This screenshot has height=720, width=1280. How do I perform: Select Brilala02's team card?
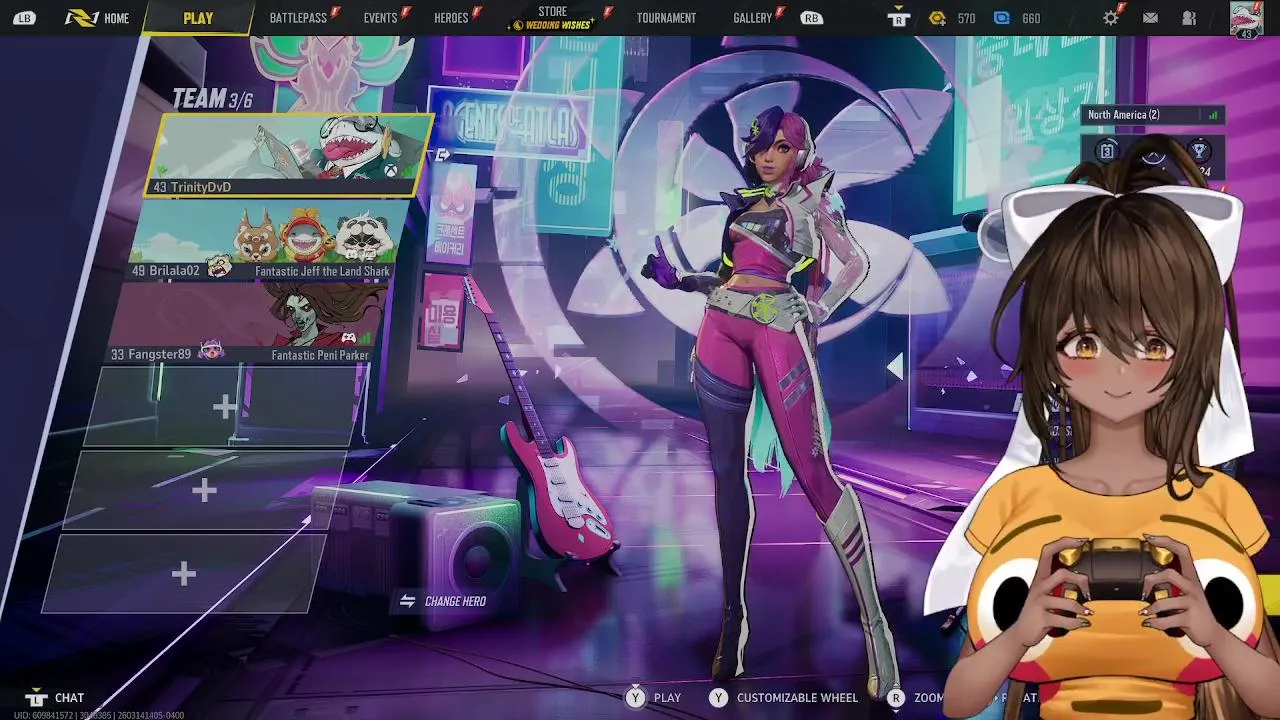[x=270, y=240]
